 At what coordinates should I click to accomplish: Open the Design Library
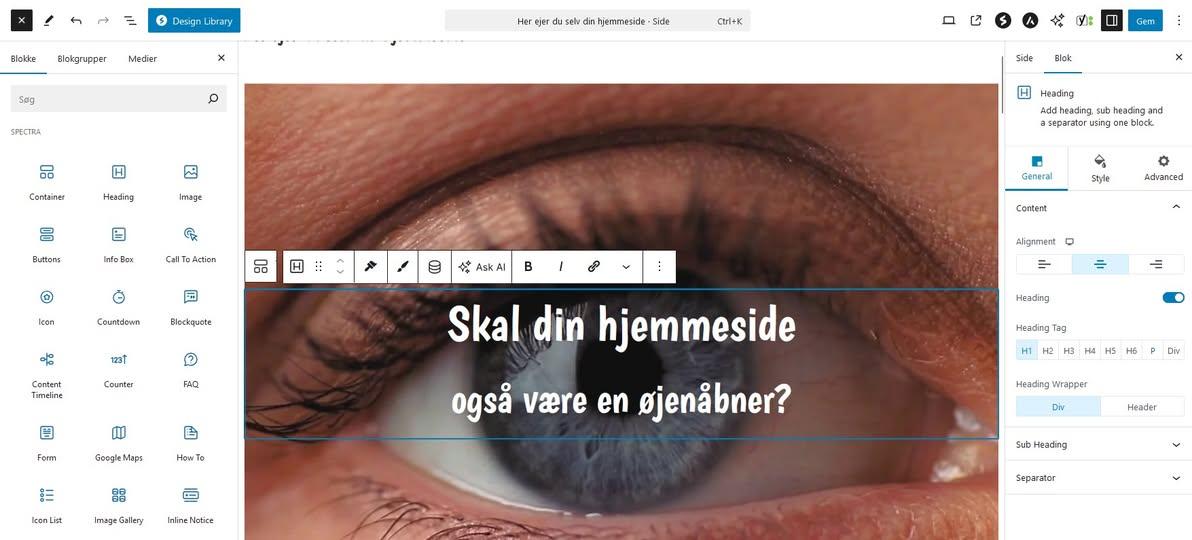pos(194,21)
